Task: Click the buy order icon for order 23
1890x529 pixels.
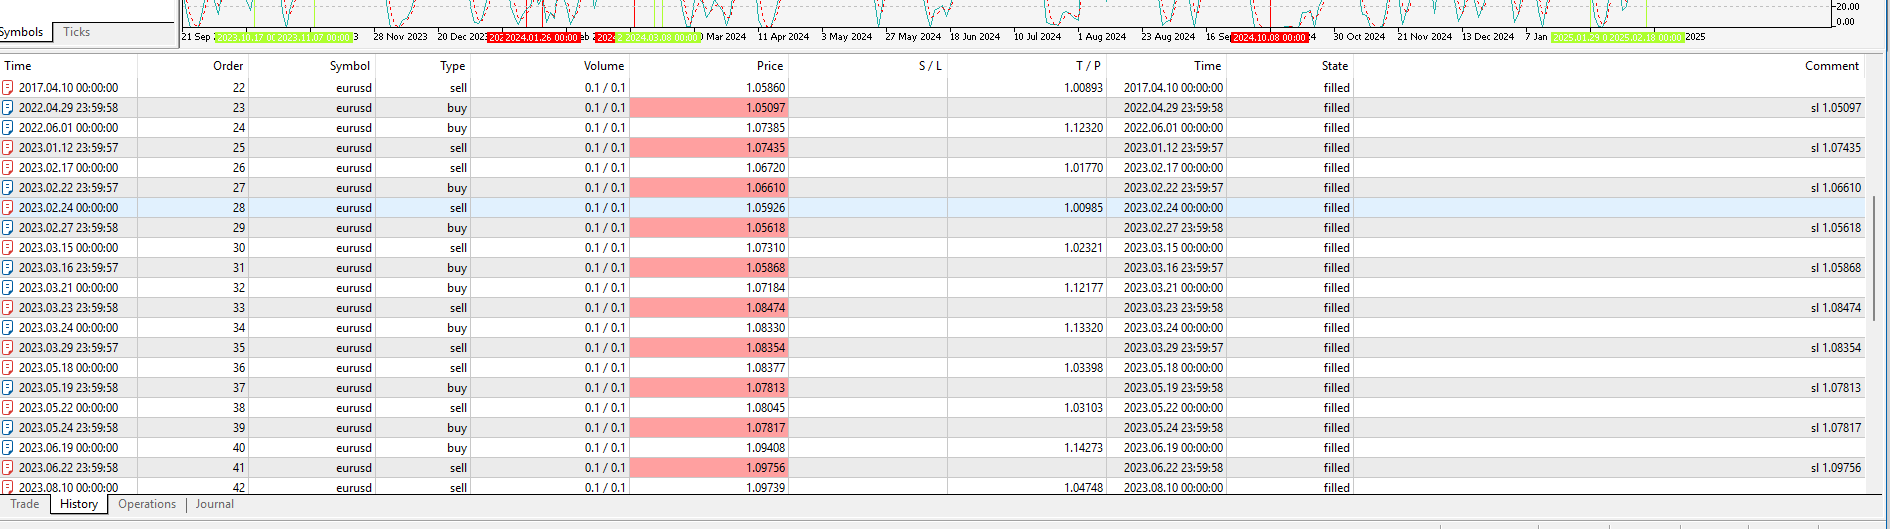Action: coord(8,108)
